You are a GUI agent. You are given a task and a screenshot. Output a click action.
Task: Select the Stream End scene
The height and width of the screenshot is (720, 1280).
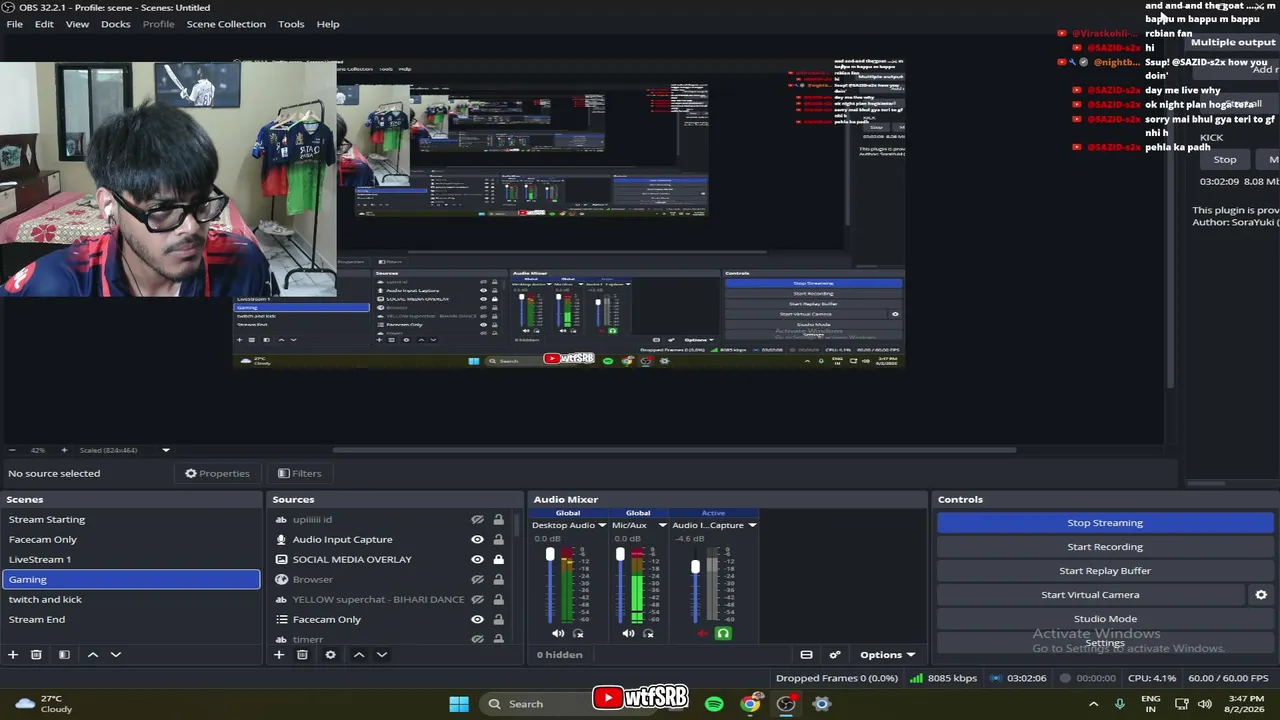point(131,620)
